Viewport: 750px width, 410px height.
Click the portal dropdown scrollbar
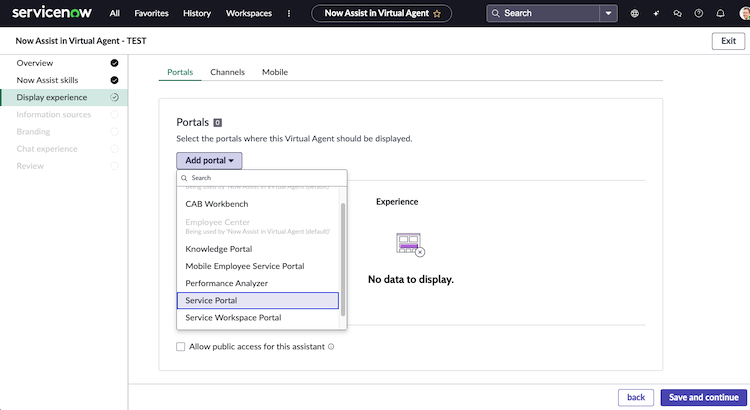point(342,259)
